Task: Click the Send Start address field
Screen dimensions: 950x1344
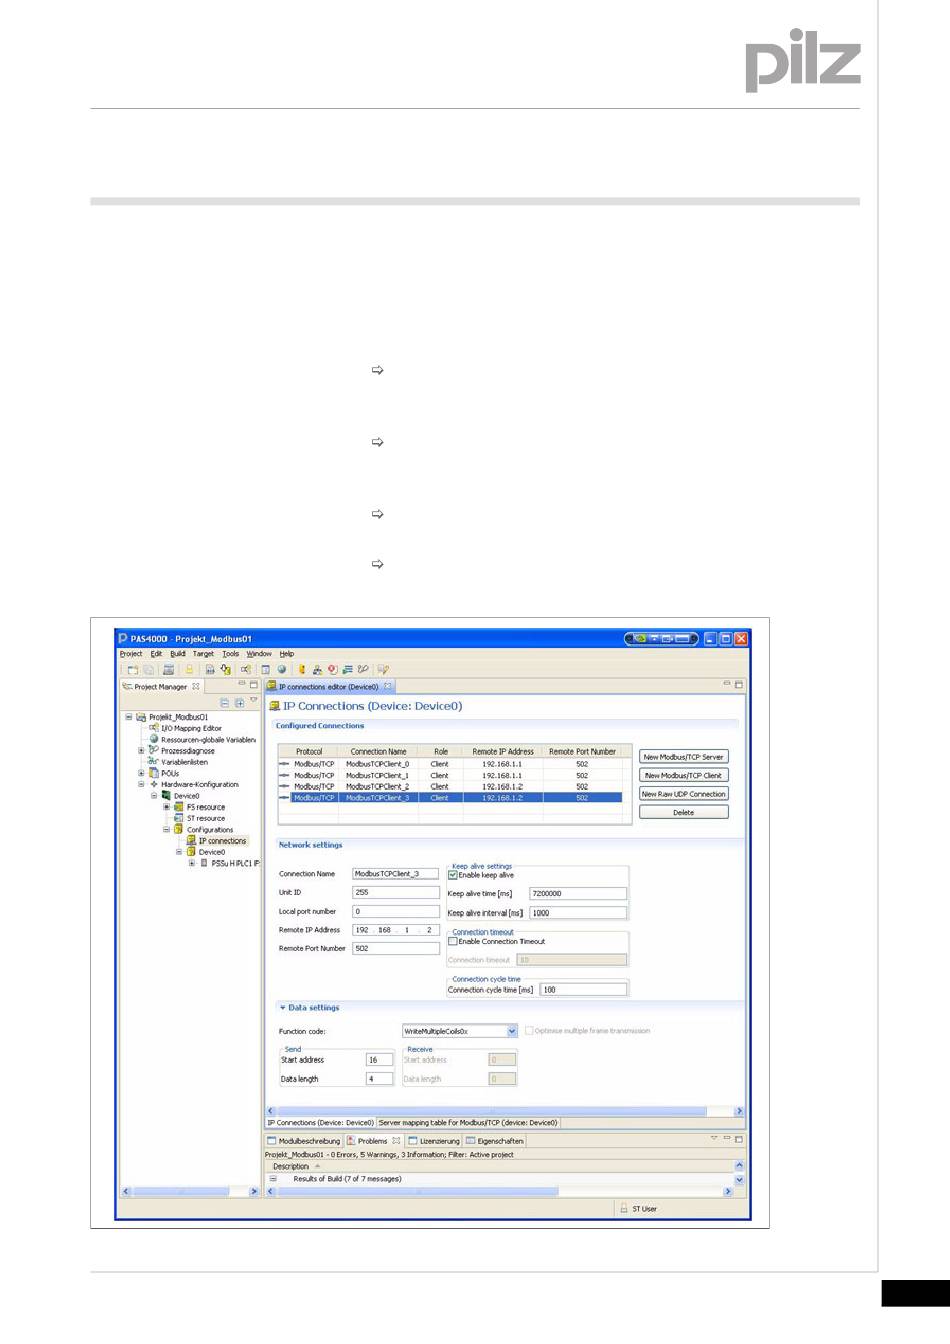Action: 379,1060
